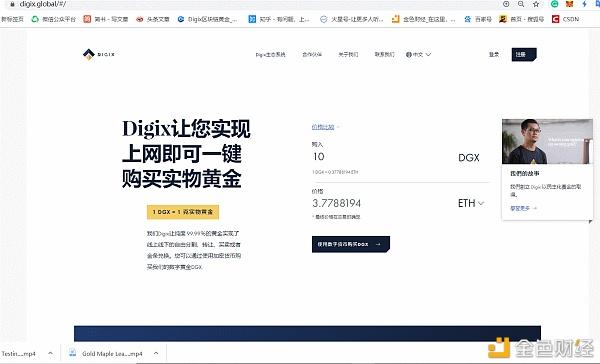The height and width of the screenshot is (364, 600).
Task: Expand the ETH currency dropdown
Action: click(471, 203)
